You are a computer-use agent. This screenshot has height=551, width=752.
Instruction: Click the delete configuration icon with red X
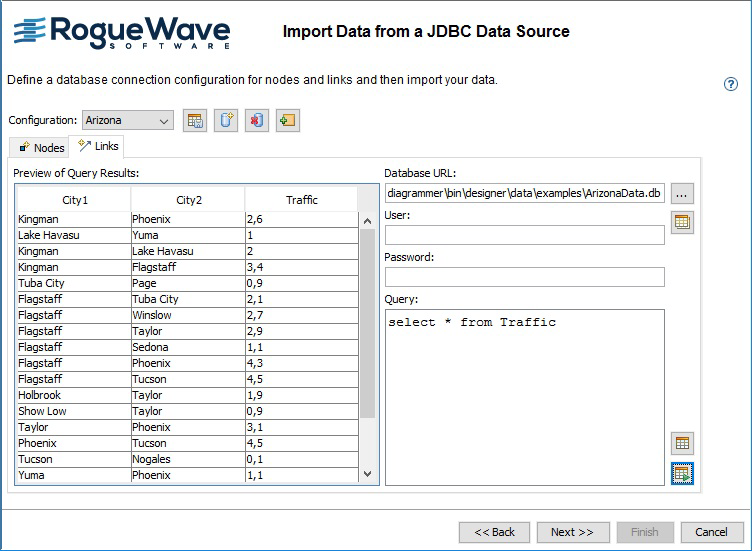click(x=257, y=121)
